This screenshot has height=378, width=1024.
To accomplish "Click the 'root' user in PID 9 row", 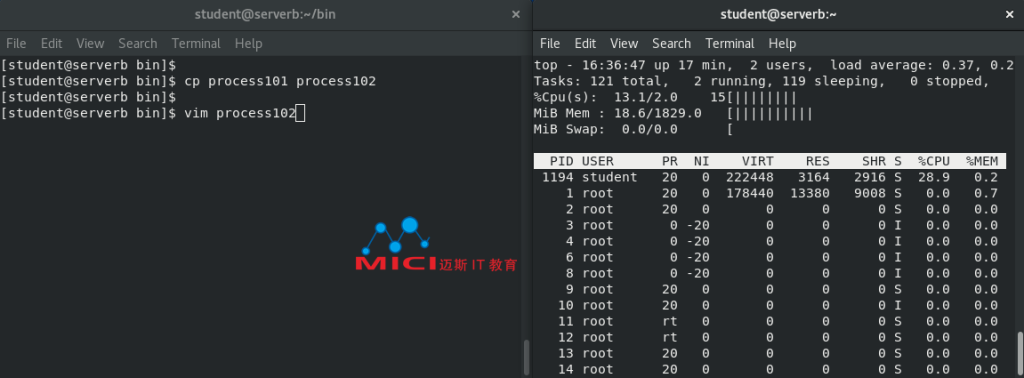I will pos(598,289).
